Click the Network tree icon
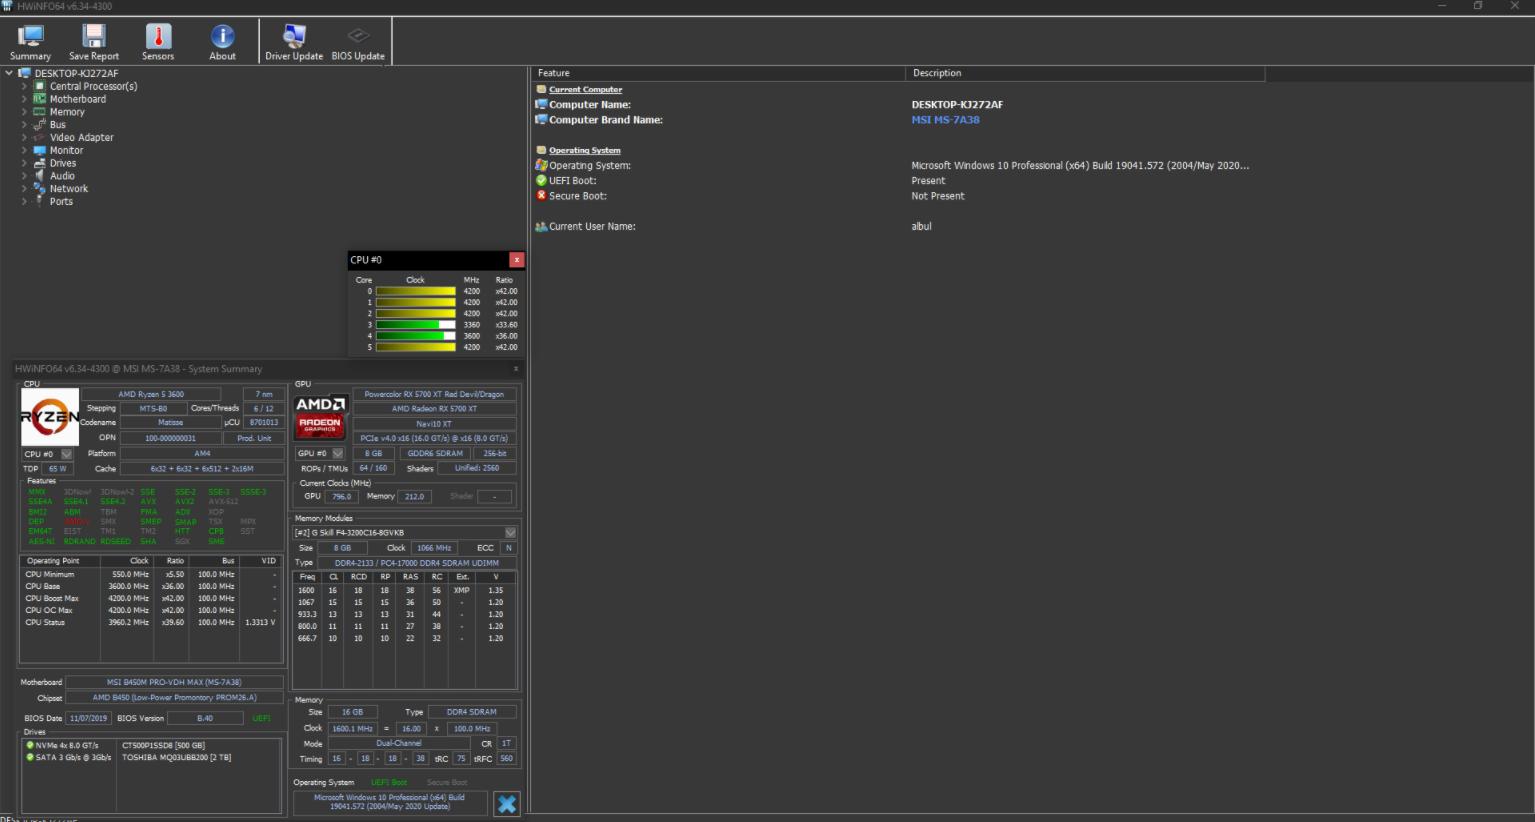Screen dimensions: 1535x822 point(40,188)
